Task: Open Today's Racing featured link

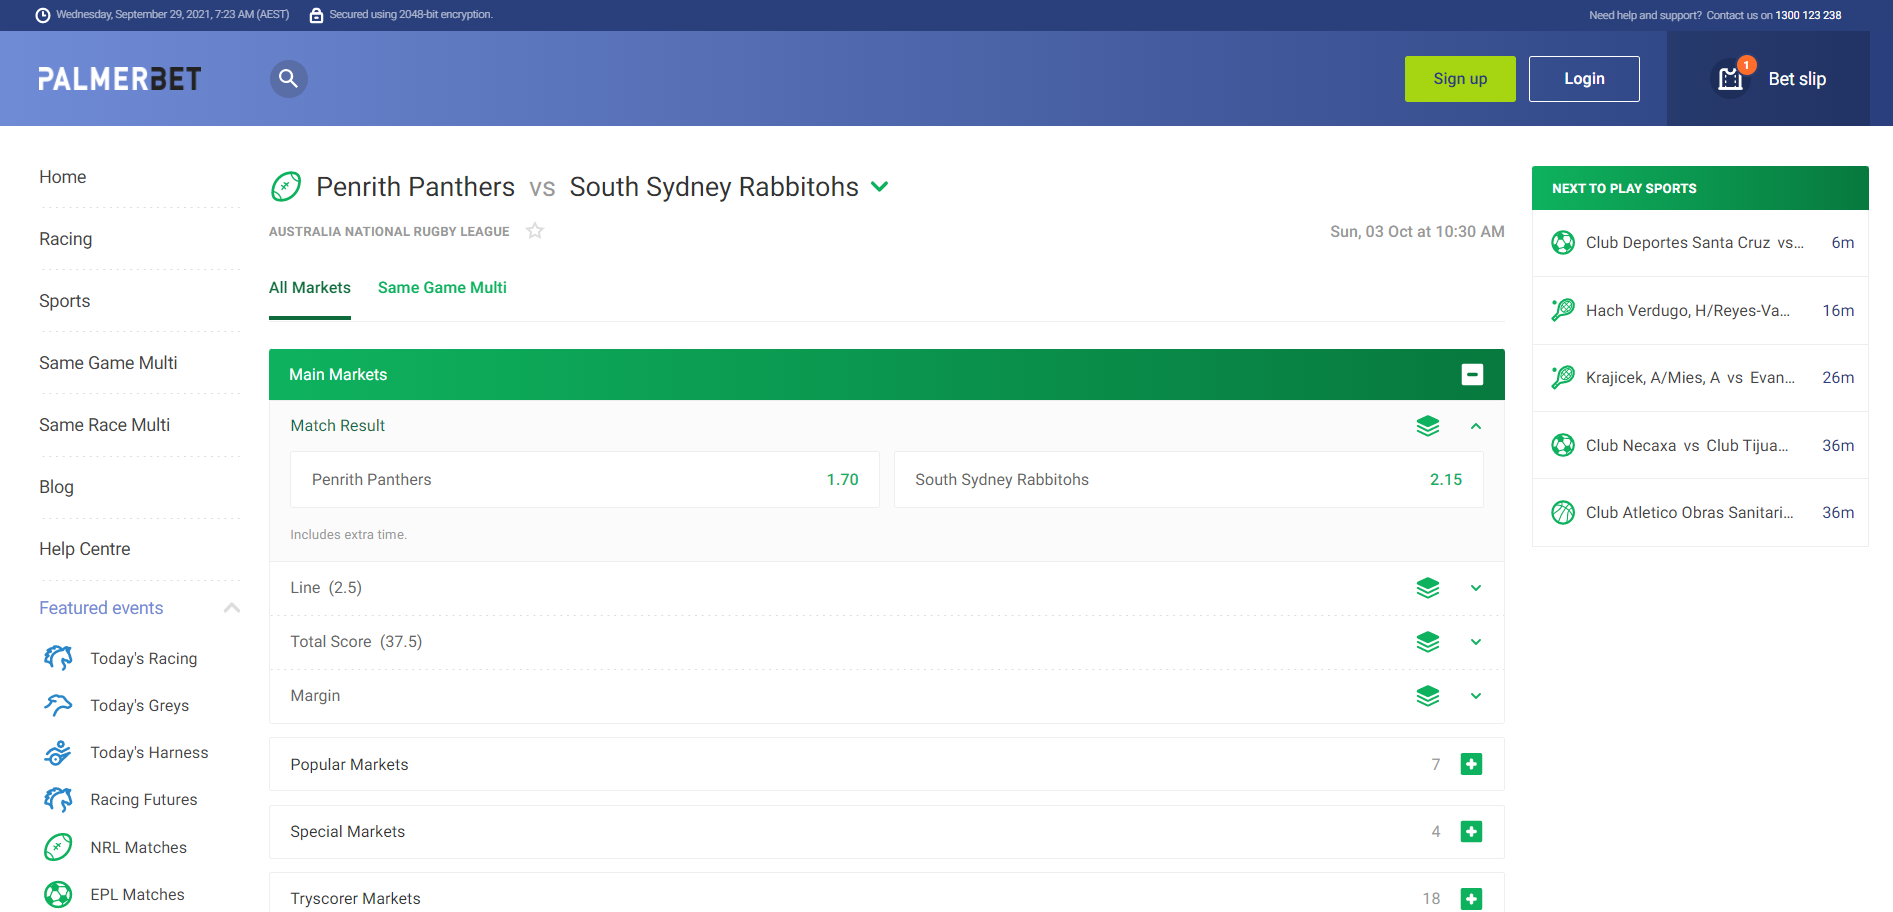Action: 144,659
